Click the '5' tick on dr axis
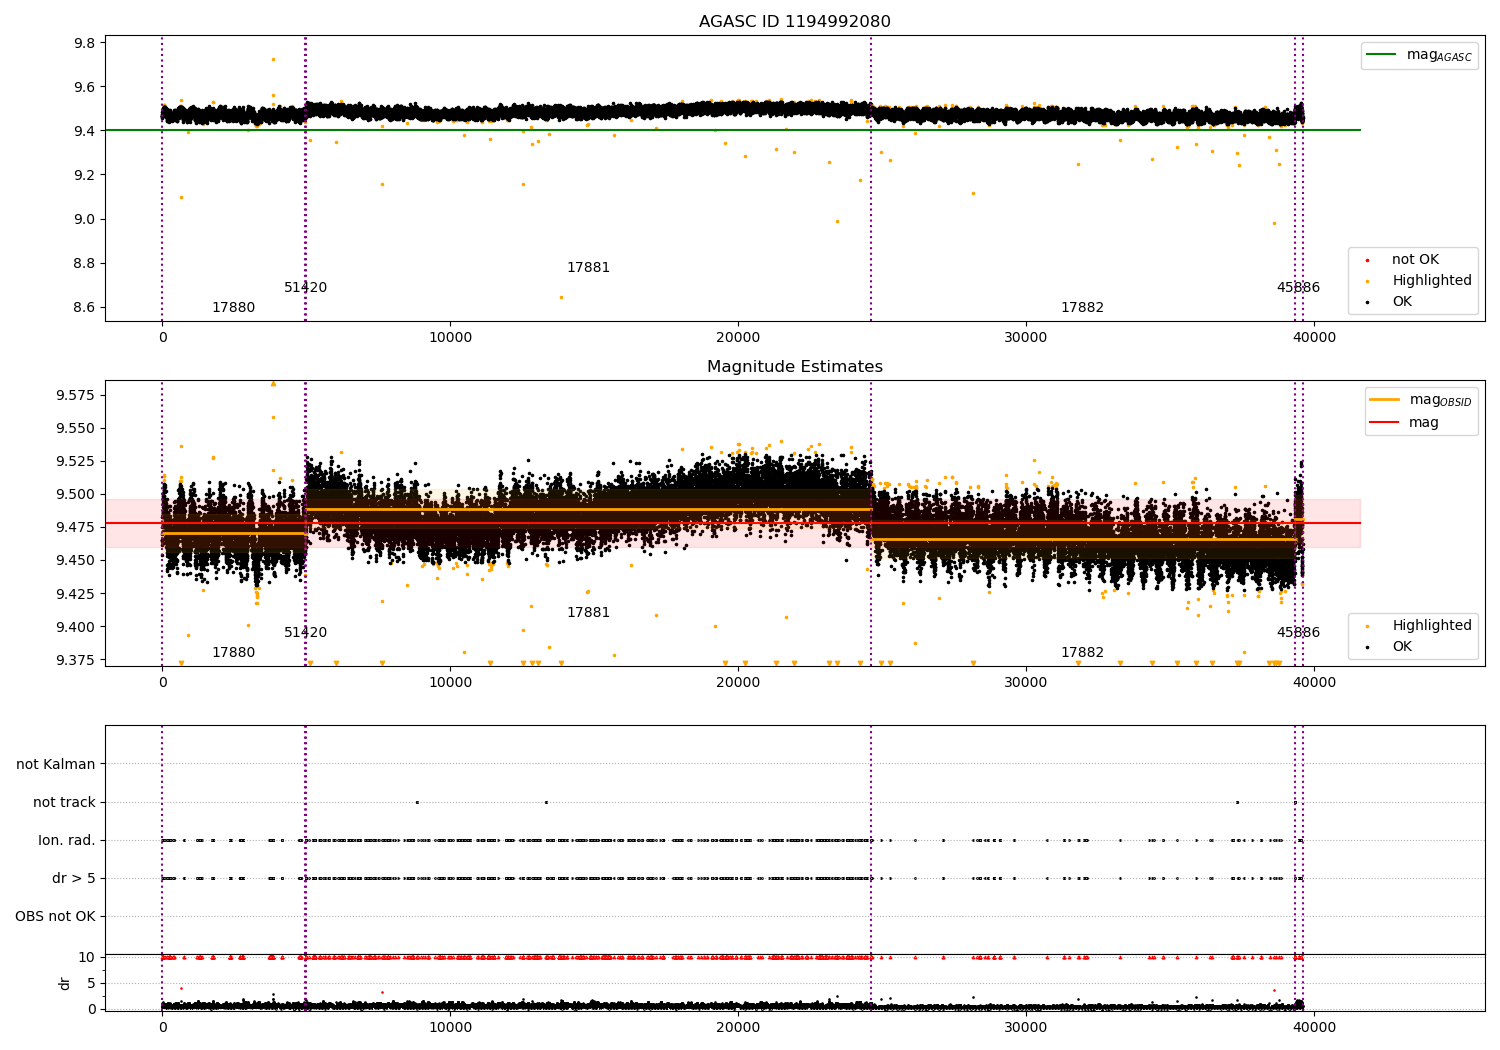 click(91, 983)
